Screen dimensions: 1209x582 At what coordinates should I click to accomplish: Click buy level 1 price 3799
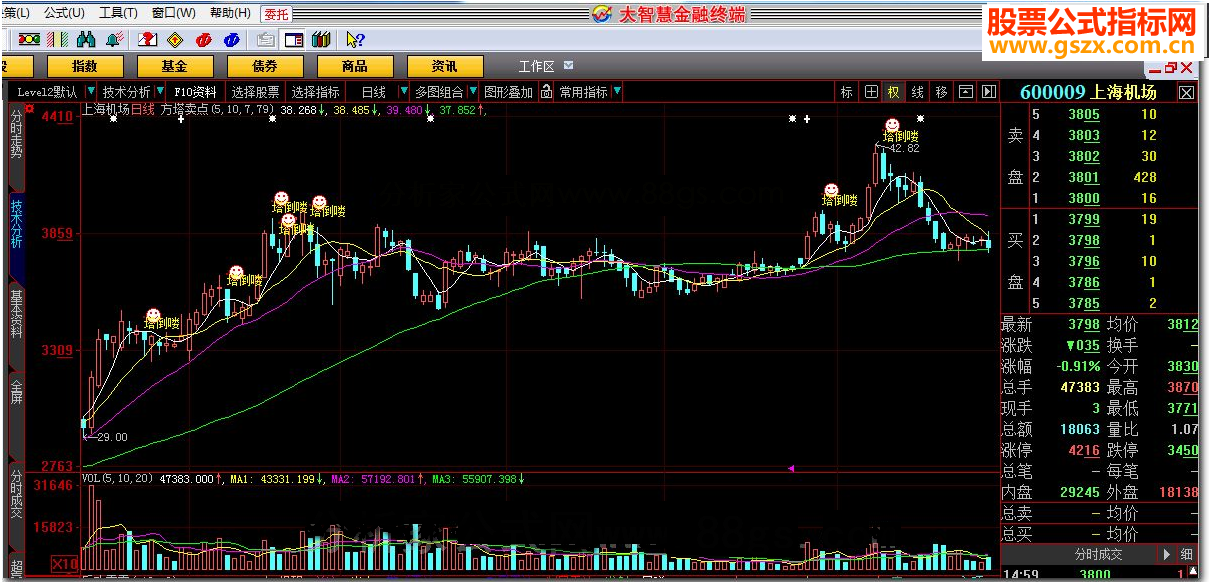[x=1083, y=219]
